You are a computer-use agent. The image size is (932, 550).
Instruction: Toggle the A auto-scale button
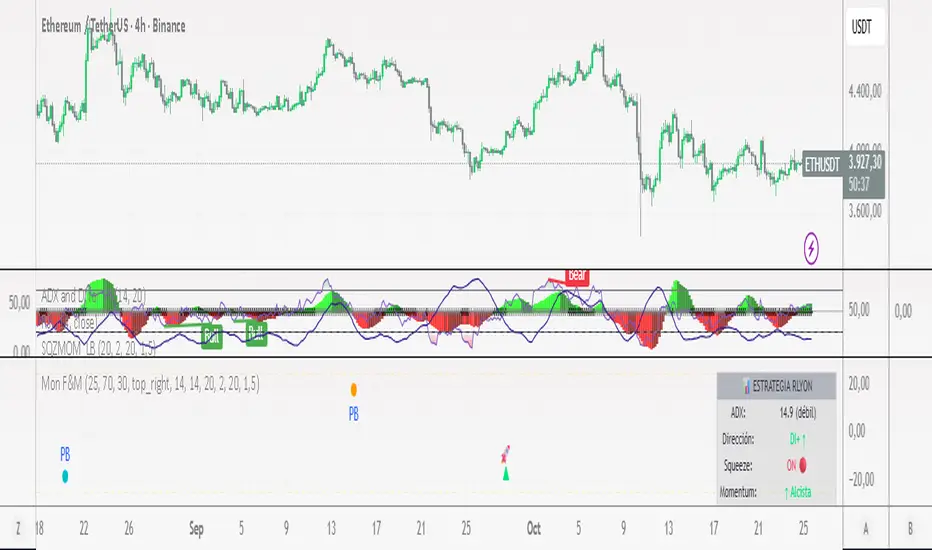865,528
